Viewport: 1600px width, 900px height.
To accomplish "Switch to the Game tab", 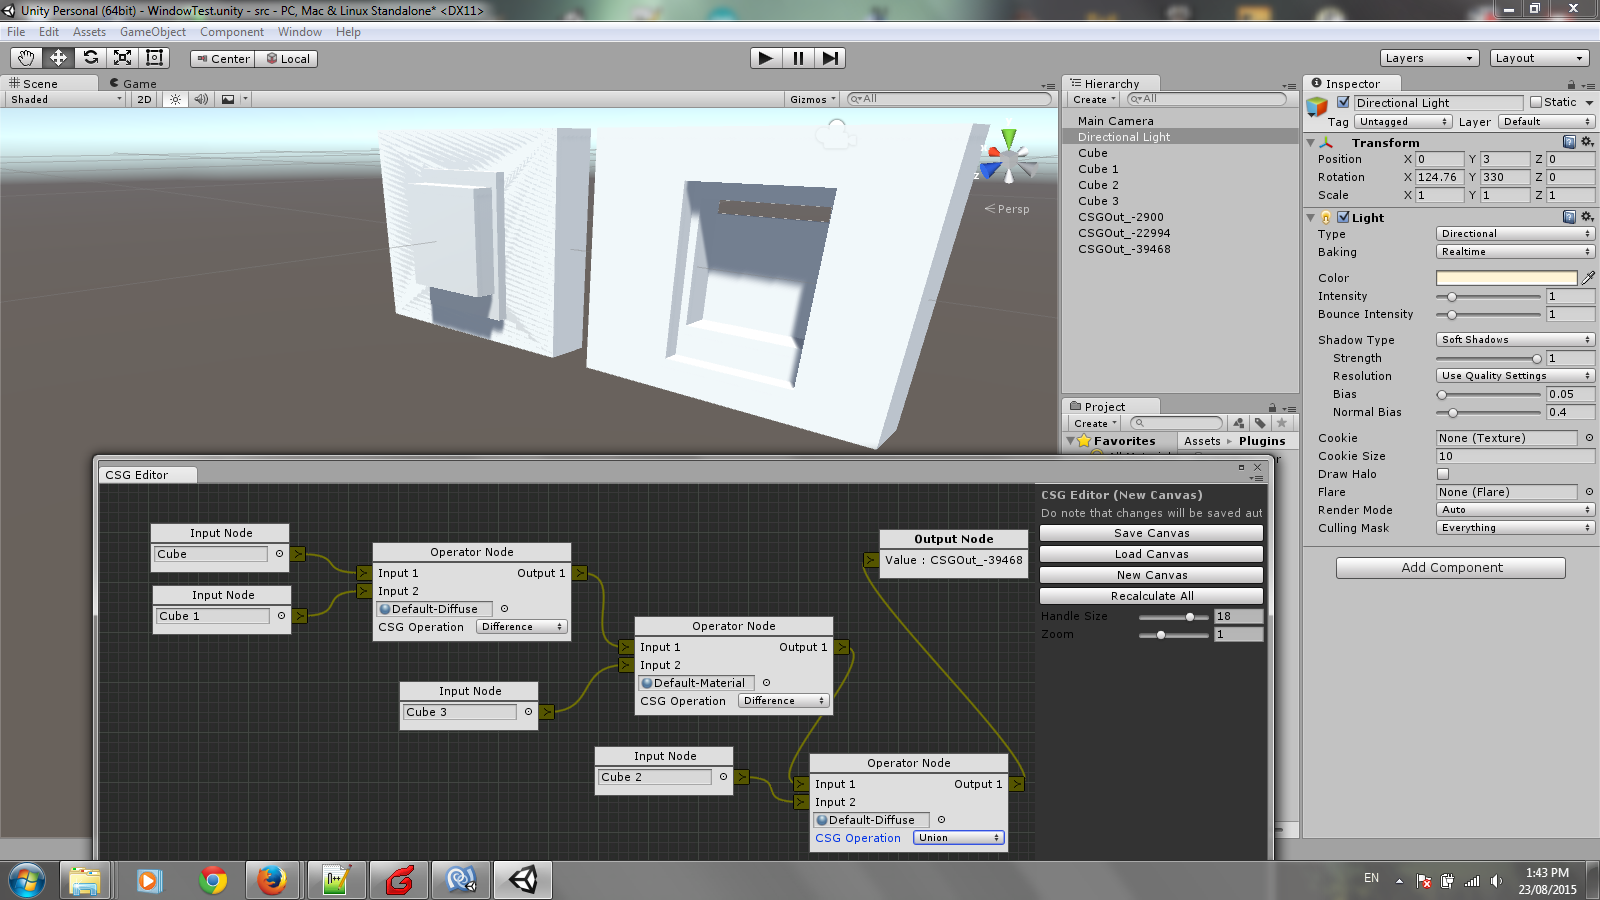I will [131, 83].
